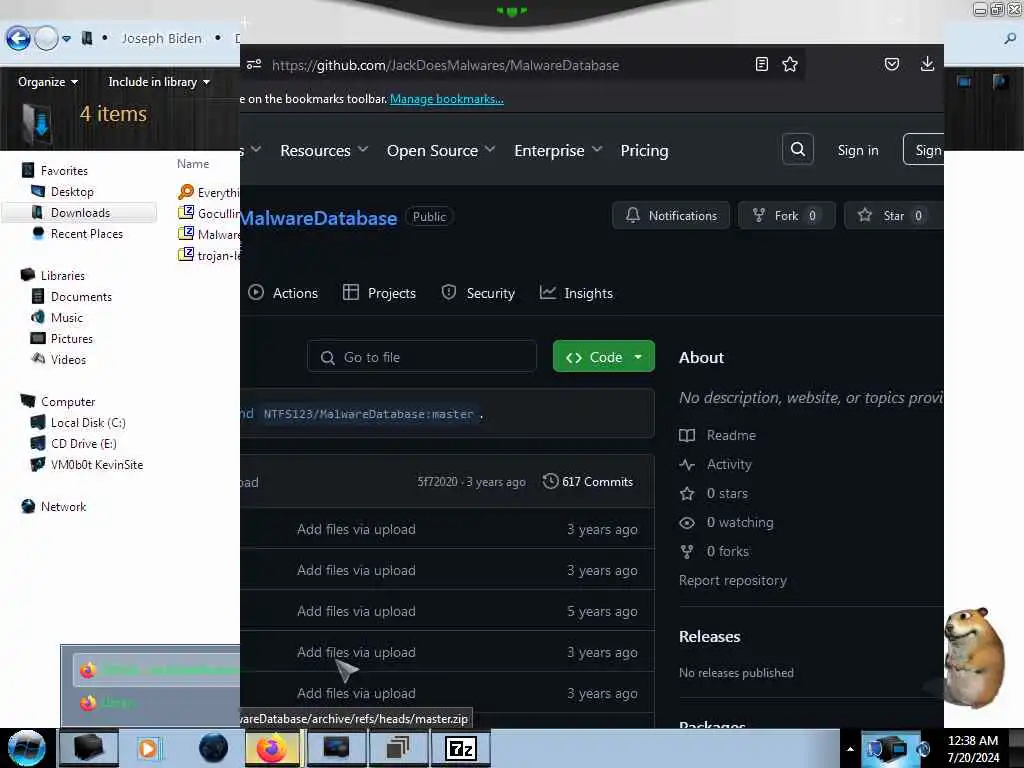Bookmark this page with the star icon

click(x=790, y=64)
